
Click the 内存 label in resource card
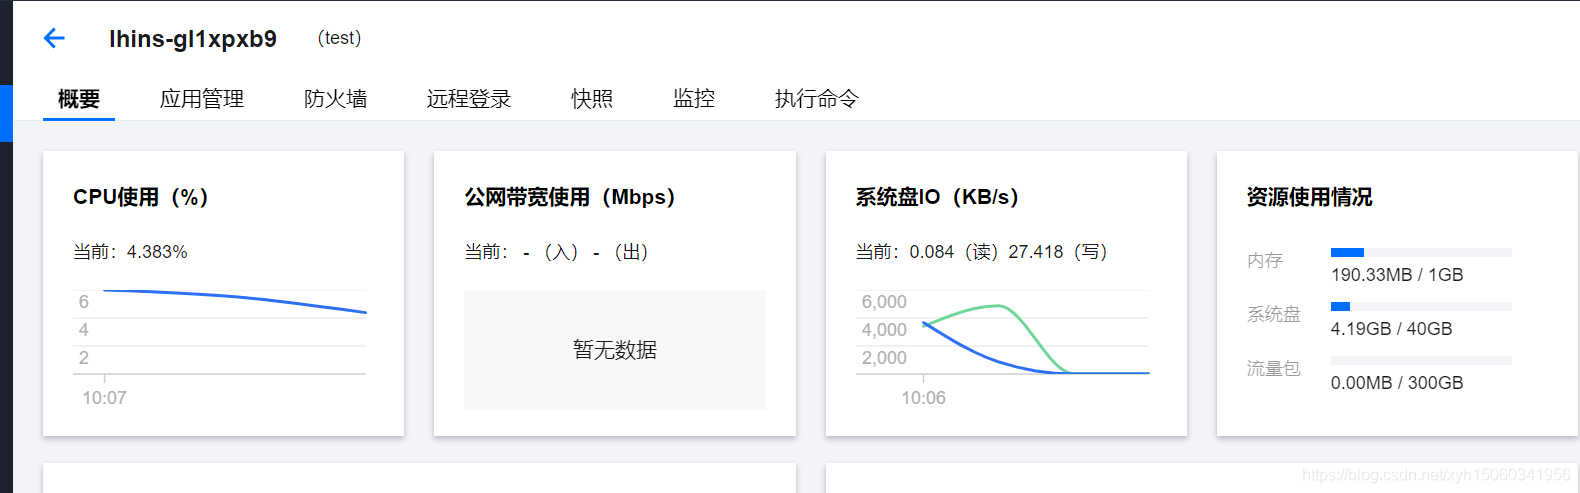(x=1264, y=261)
